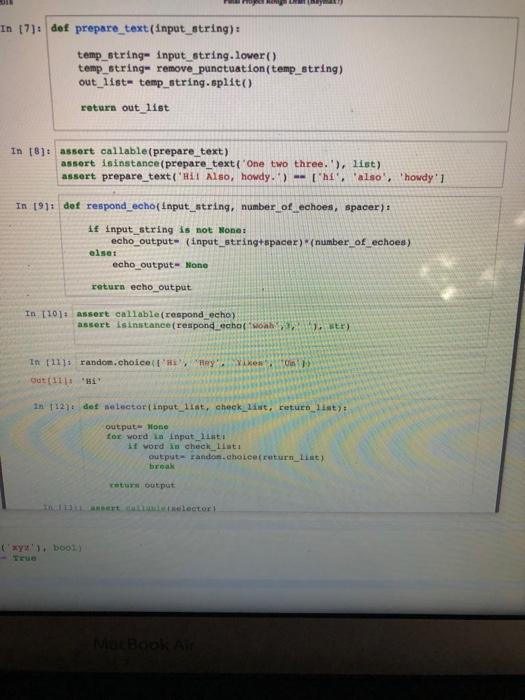This screenshot has width=525, height=700.
Task: Click the echo_output= None line
Action: (x=160, y=265)
